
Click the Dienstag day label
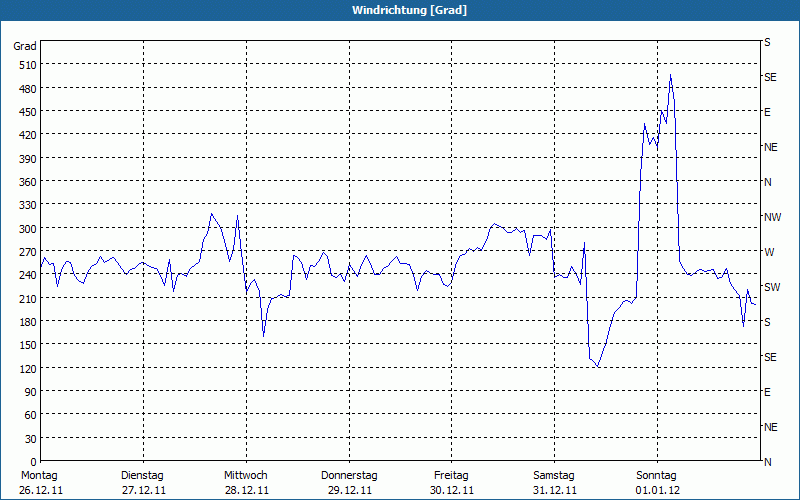click(142, 476)
